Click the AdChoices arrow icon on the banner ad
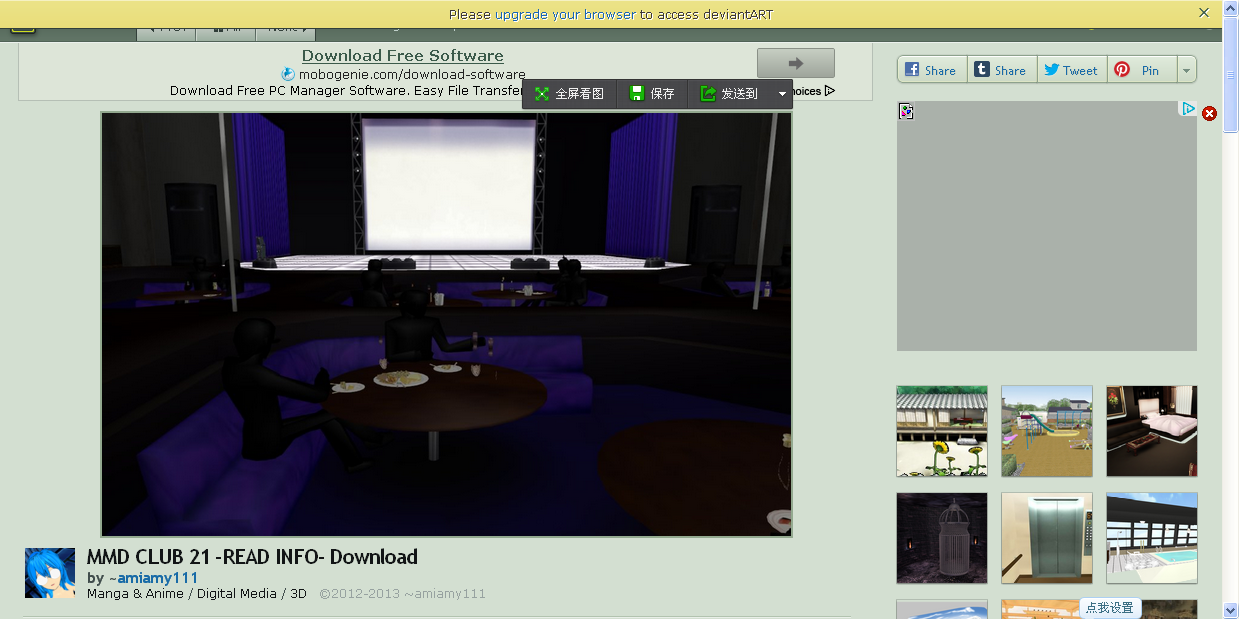The width and height of the screenshot is (1239, 619). [x=829, y=91]
